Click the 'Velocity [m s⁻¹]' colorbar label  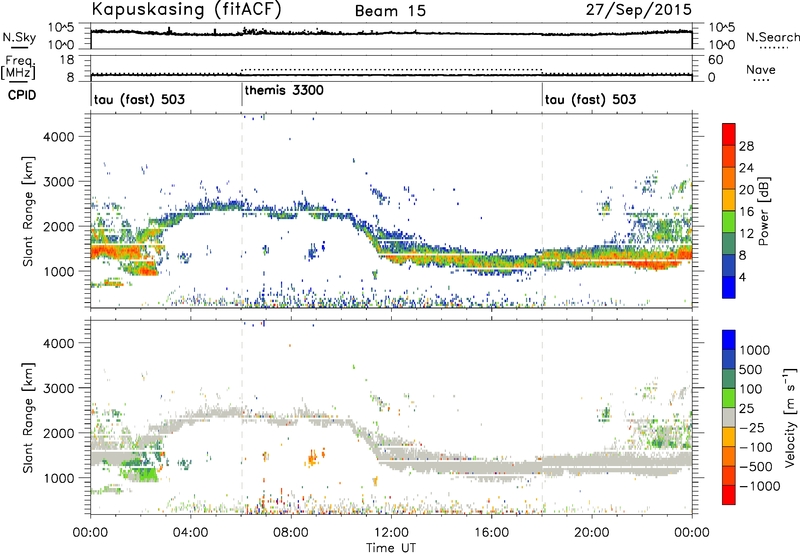tap(790, 417)
